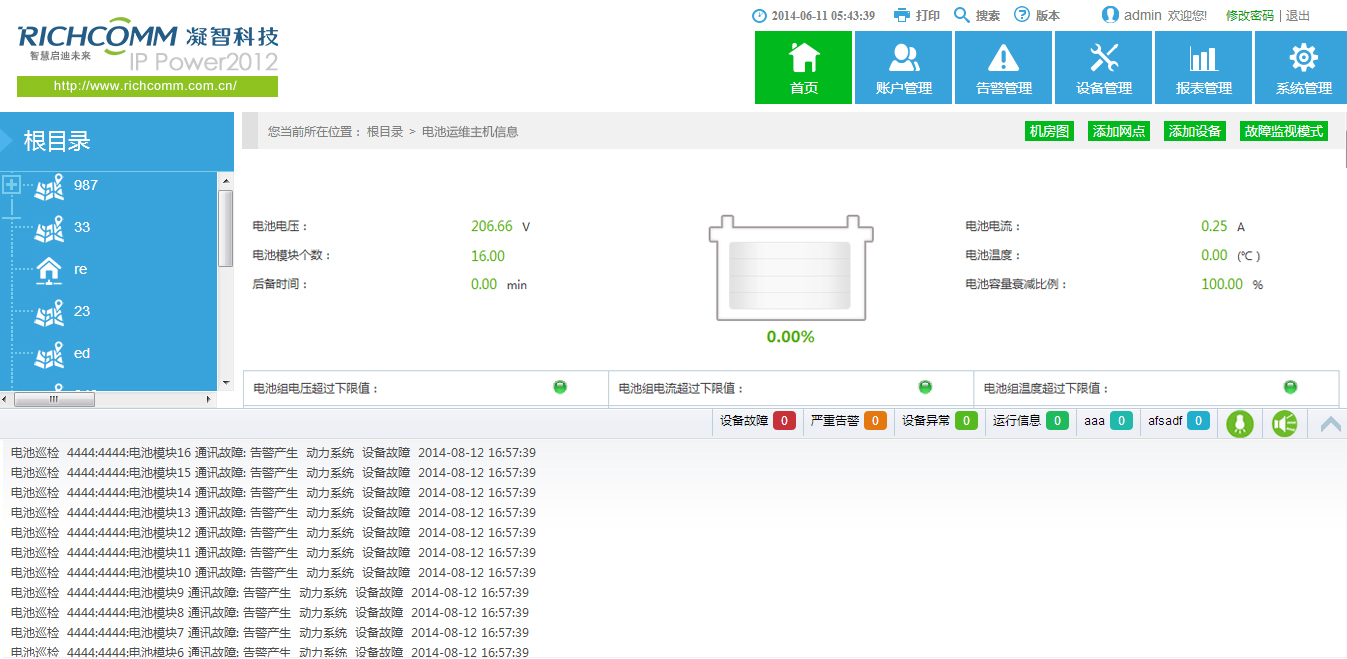
Task: Open 账户管理 account management icon
Action: [903, 58]
